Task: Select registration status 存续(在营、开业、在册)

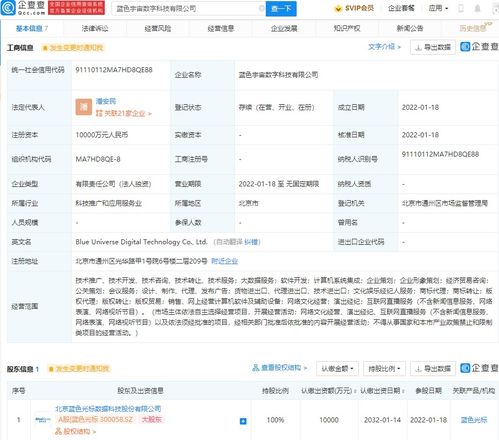Action: tap(277, 107)
